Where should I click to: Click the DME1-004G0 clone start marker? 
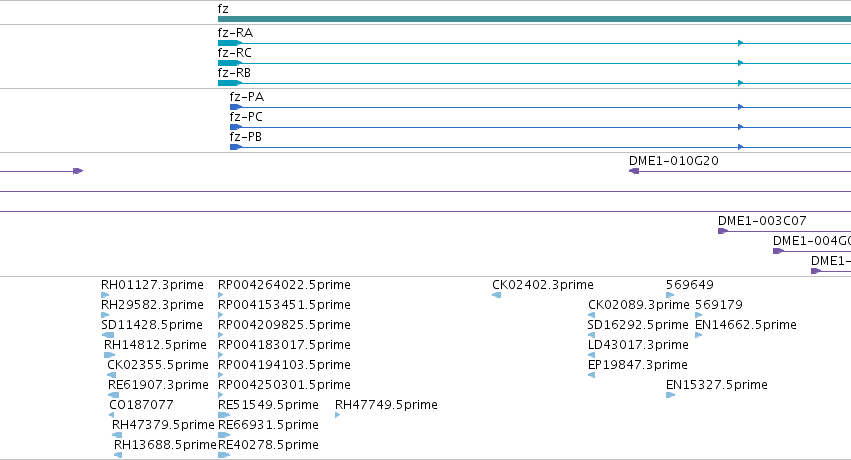coord(778,251)
